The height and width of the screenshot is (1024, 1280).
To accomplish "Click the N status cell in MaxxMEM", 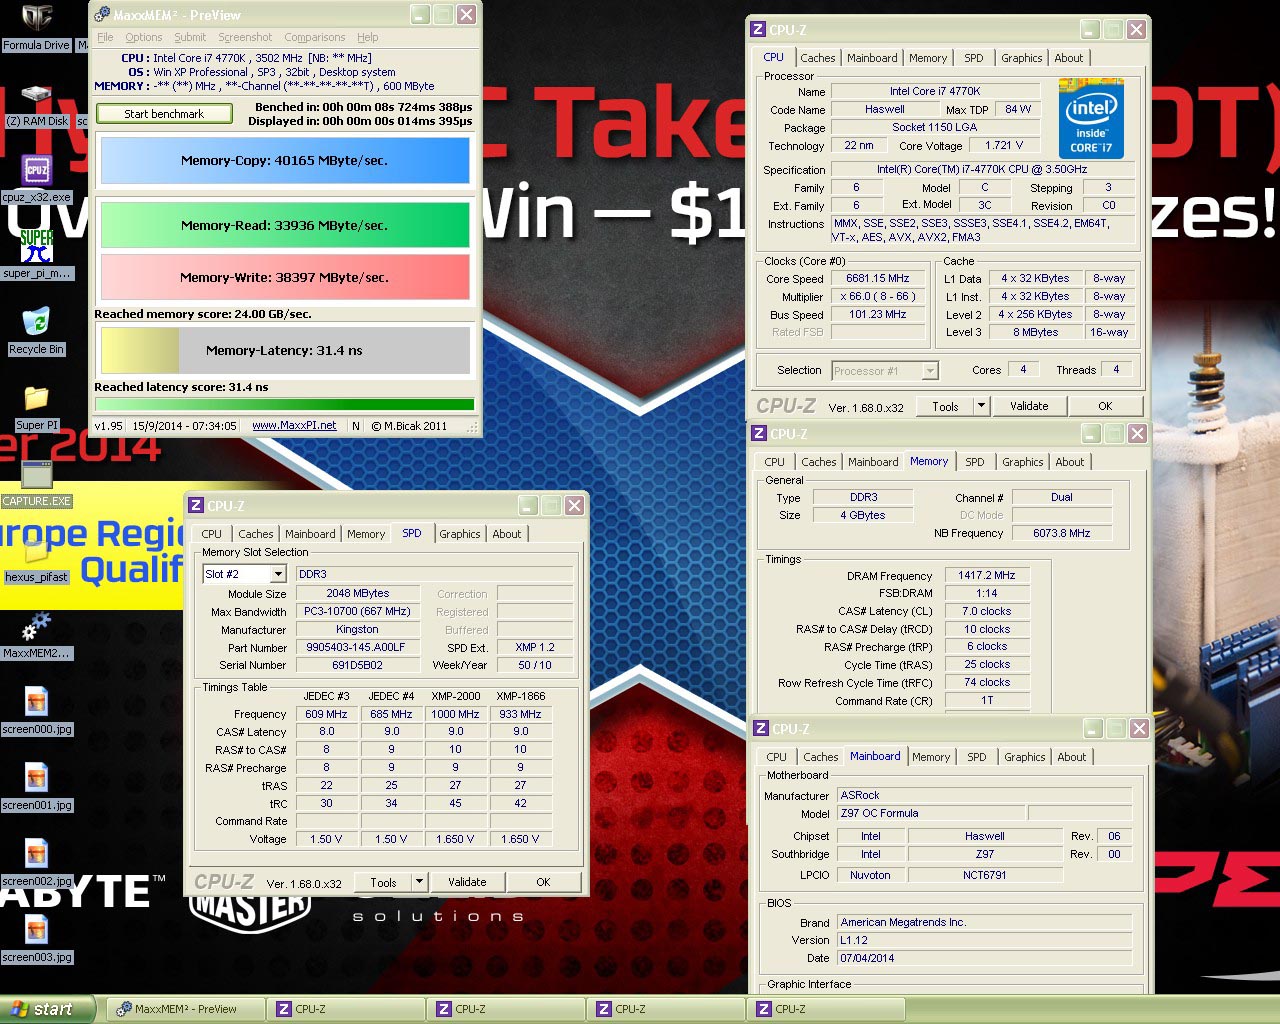I will 355,425.
